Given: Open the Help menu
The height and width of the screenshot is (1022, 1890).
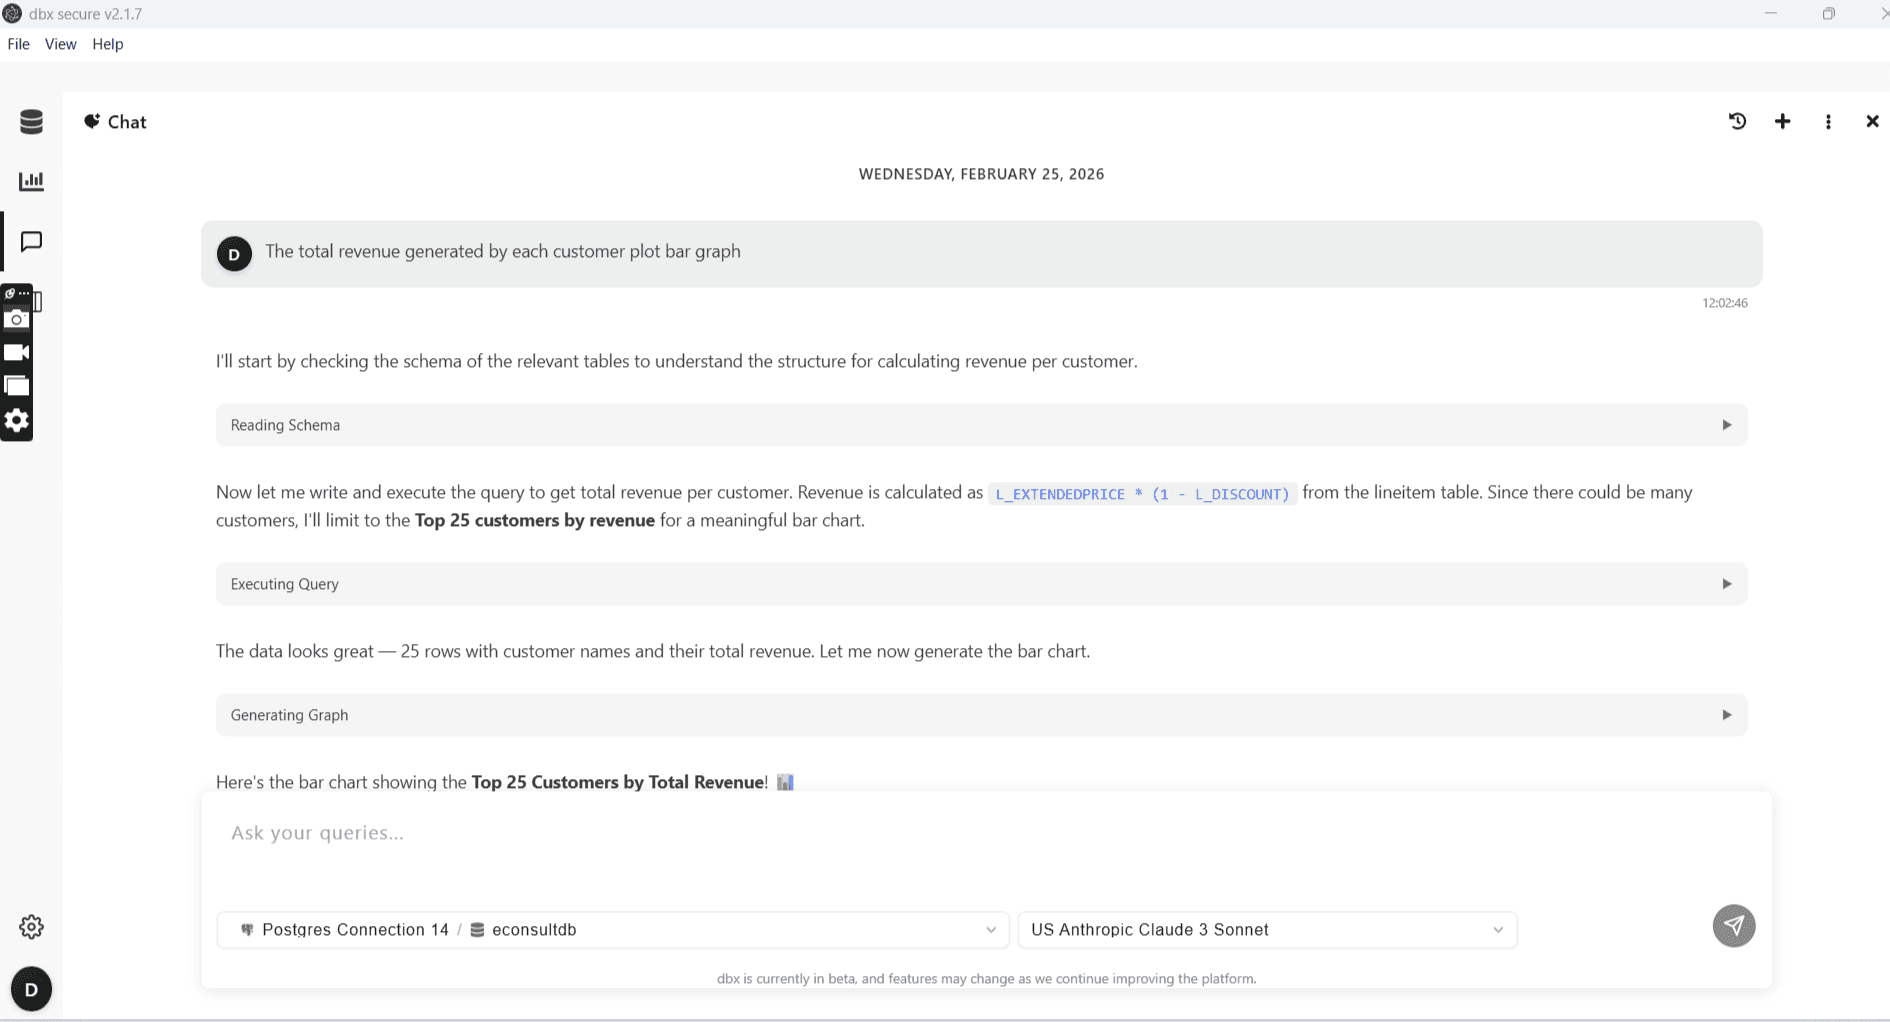Looking at the screenshot, I should tap(107, 44).
